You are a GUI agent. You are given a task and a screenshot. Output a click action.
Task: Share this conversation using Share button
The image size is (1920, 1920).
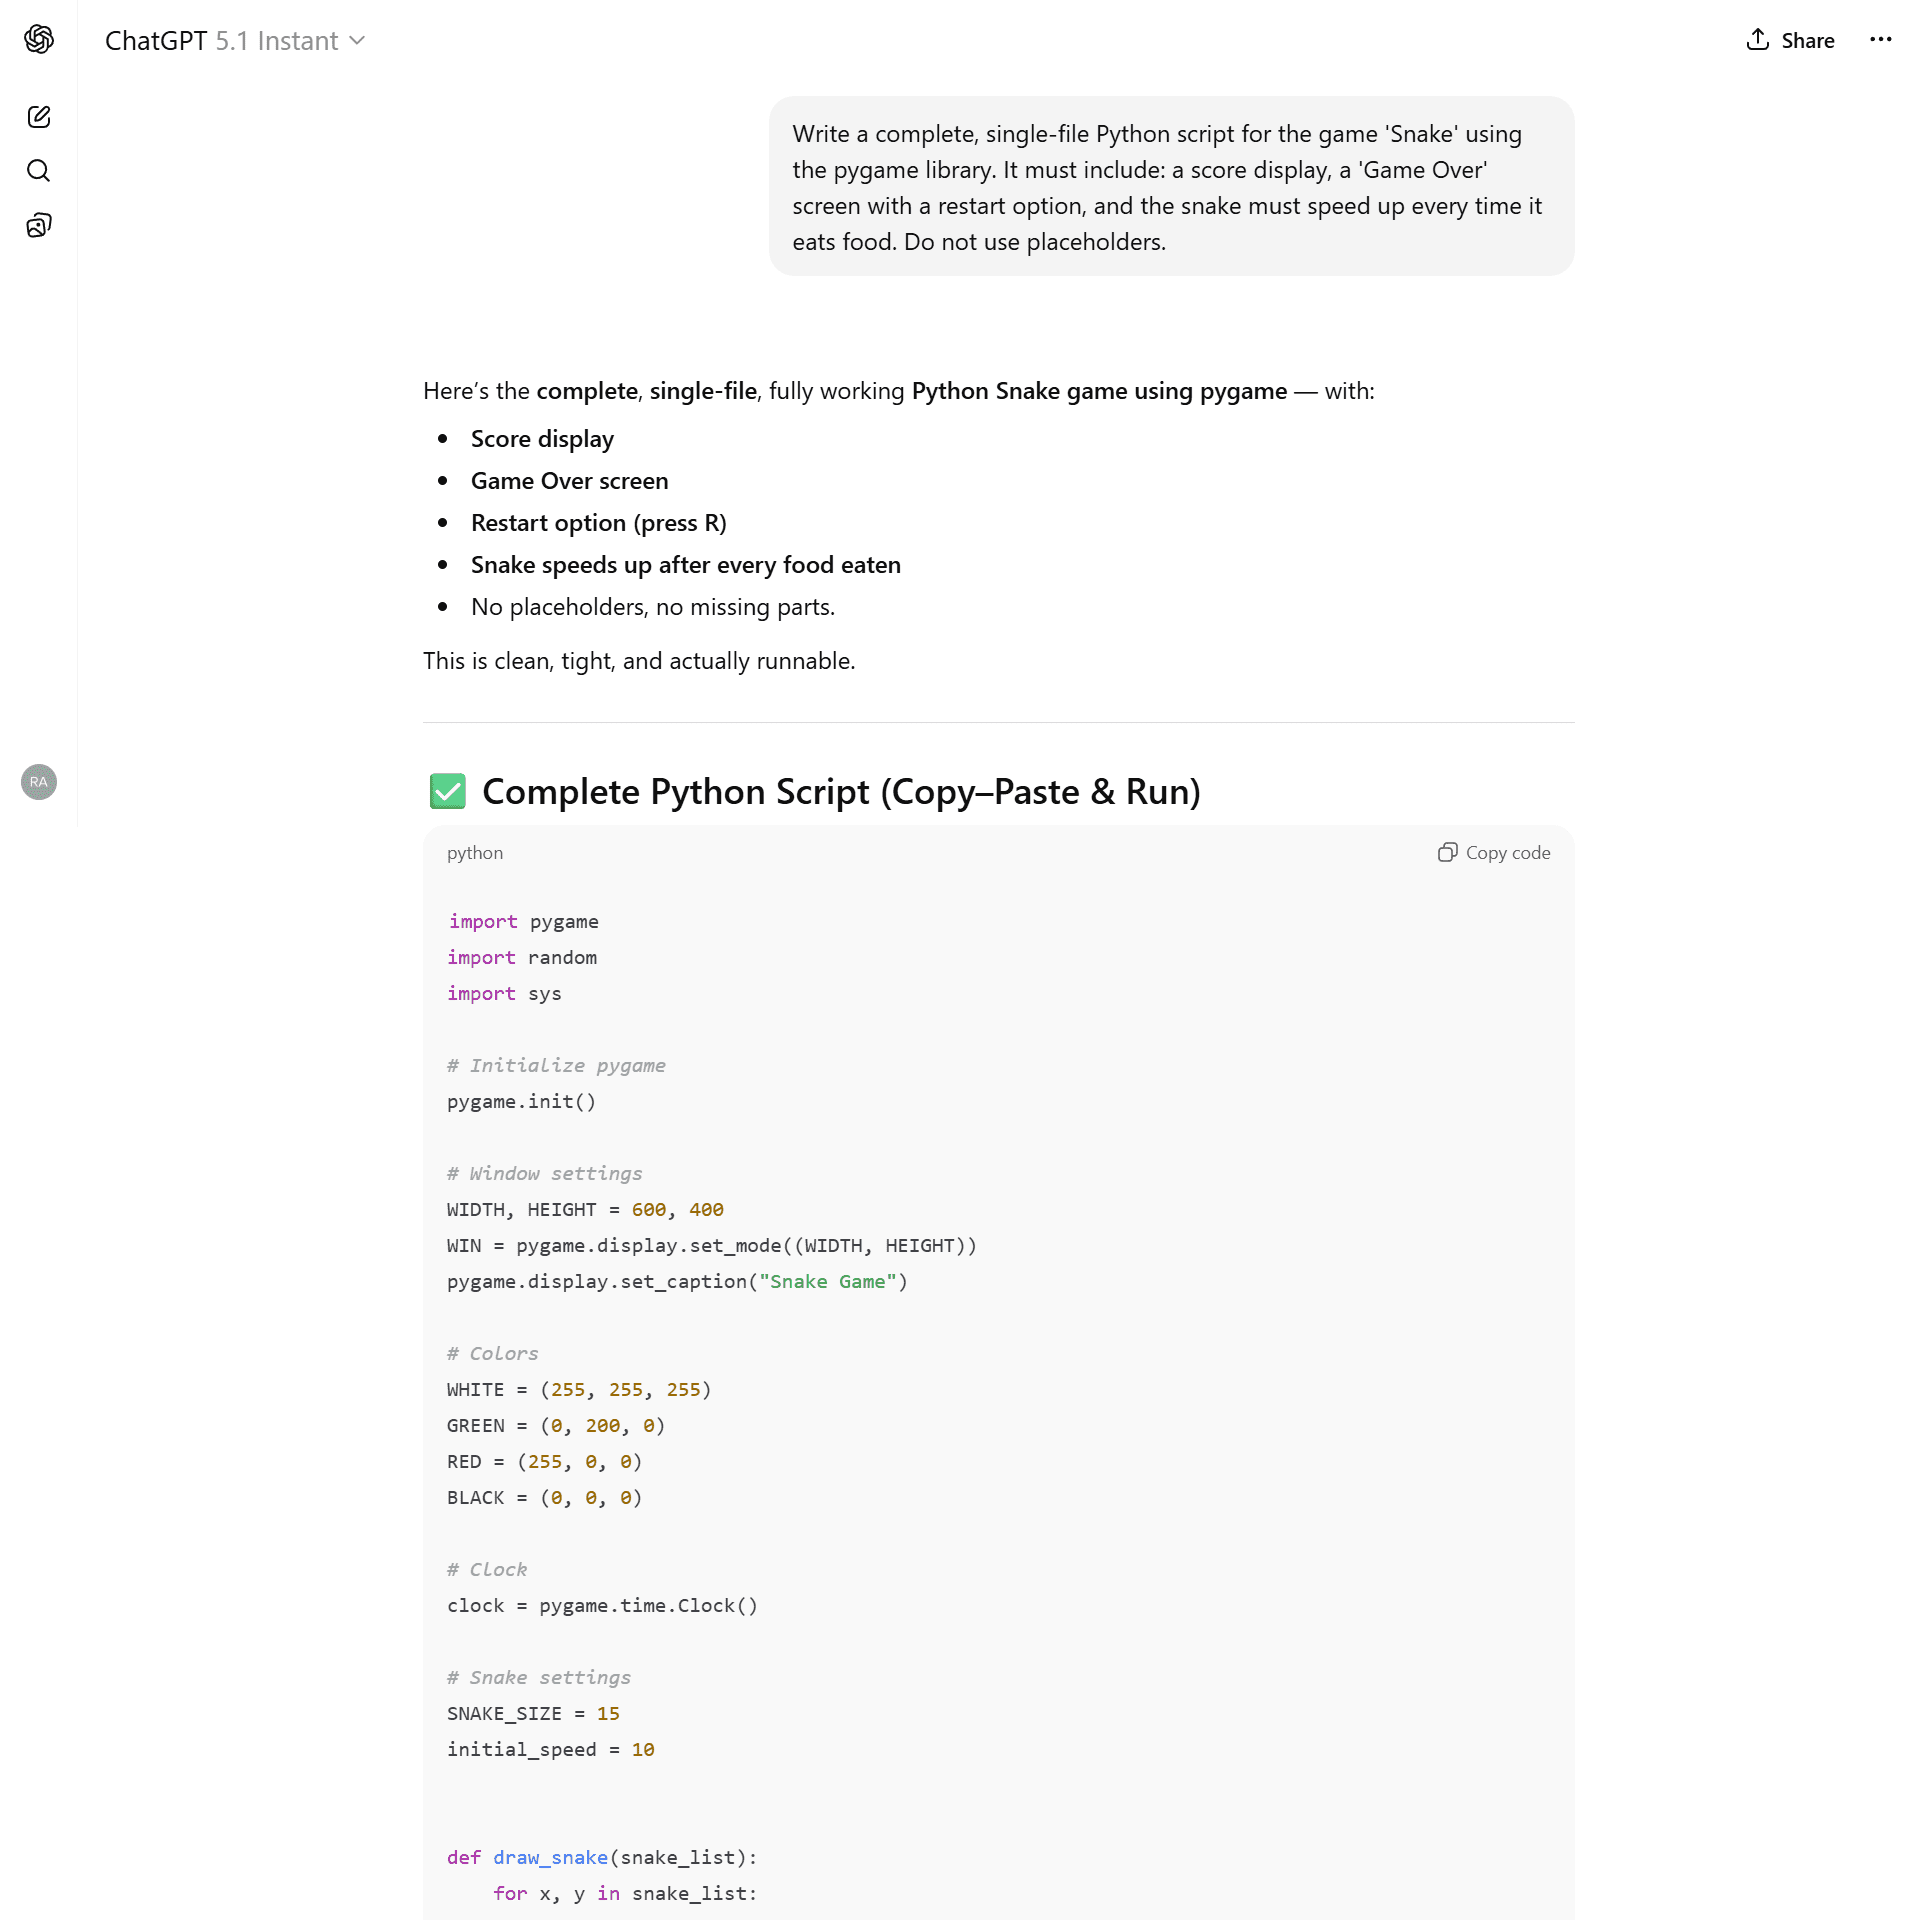tap(1790, 40)
